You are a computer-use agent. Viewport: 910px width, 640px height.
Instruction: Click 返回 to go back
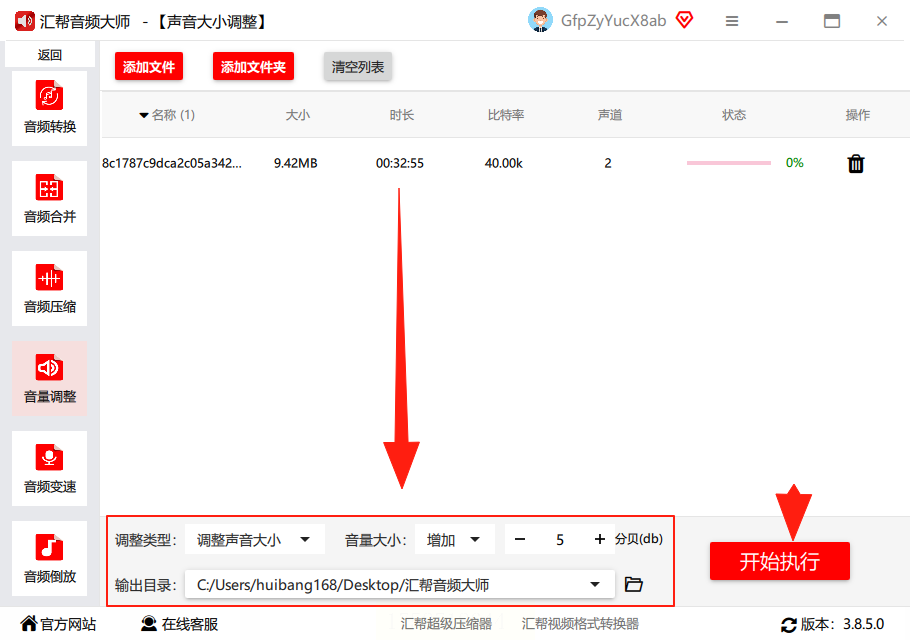50,55
